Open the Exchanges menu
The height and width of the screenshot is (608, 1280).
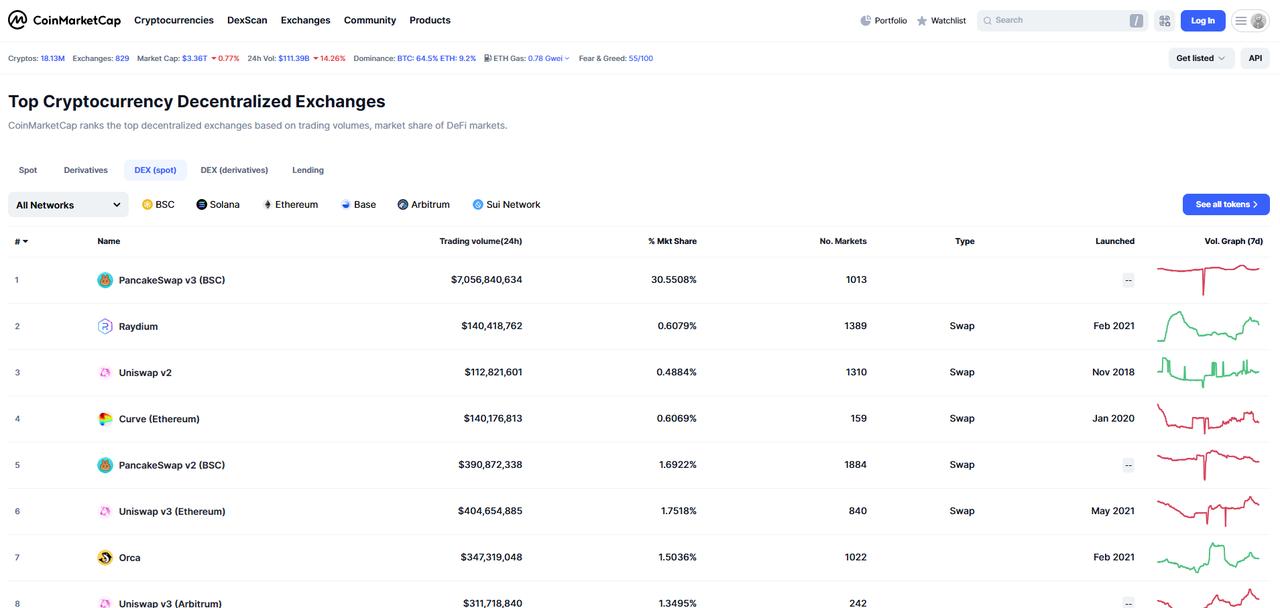(x=305, y=20)
